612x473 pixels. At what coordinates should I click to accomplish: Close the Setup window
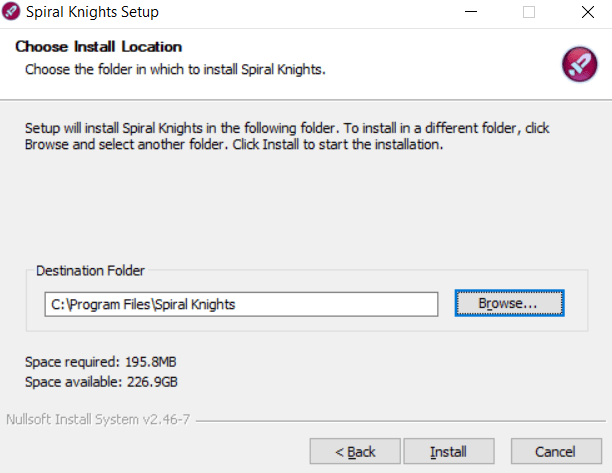point(588,12)
